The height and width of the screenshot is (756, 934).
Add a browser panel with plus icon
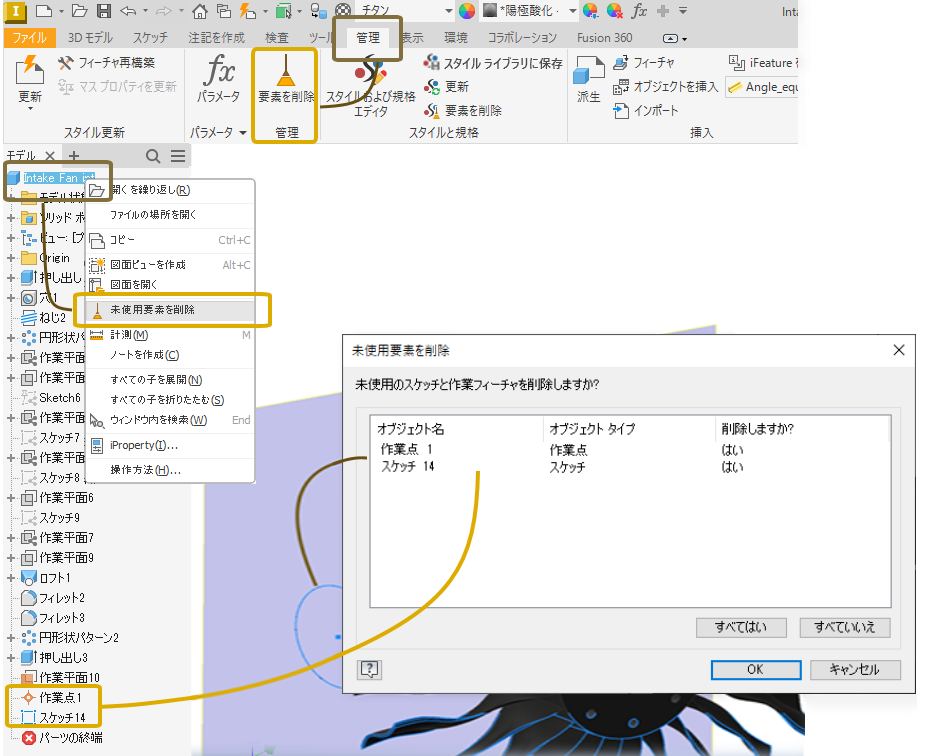coord(74,156)
